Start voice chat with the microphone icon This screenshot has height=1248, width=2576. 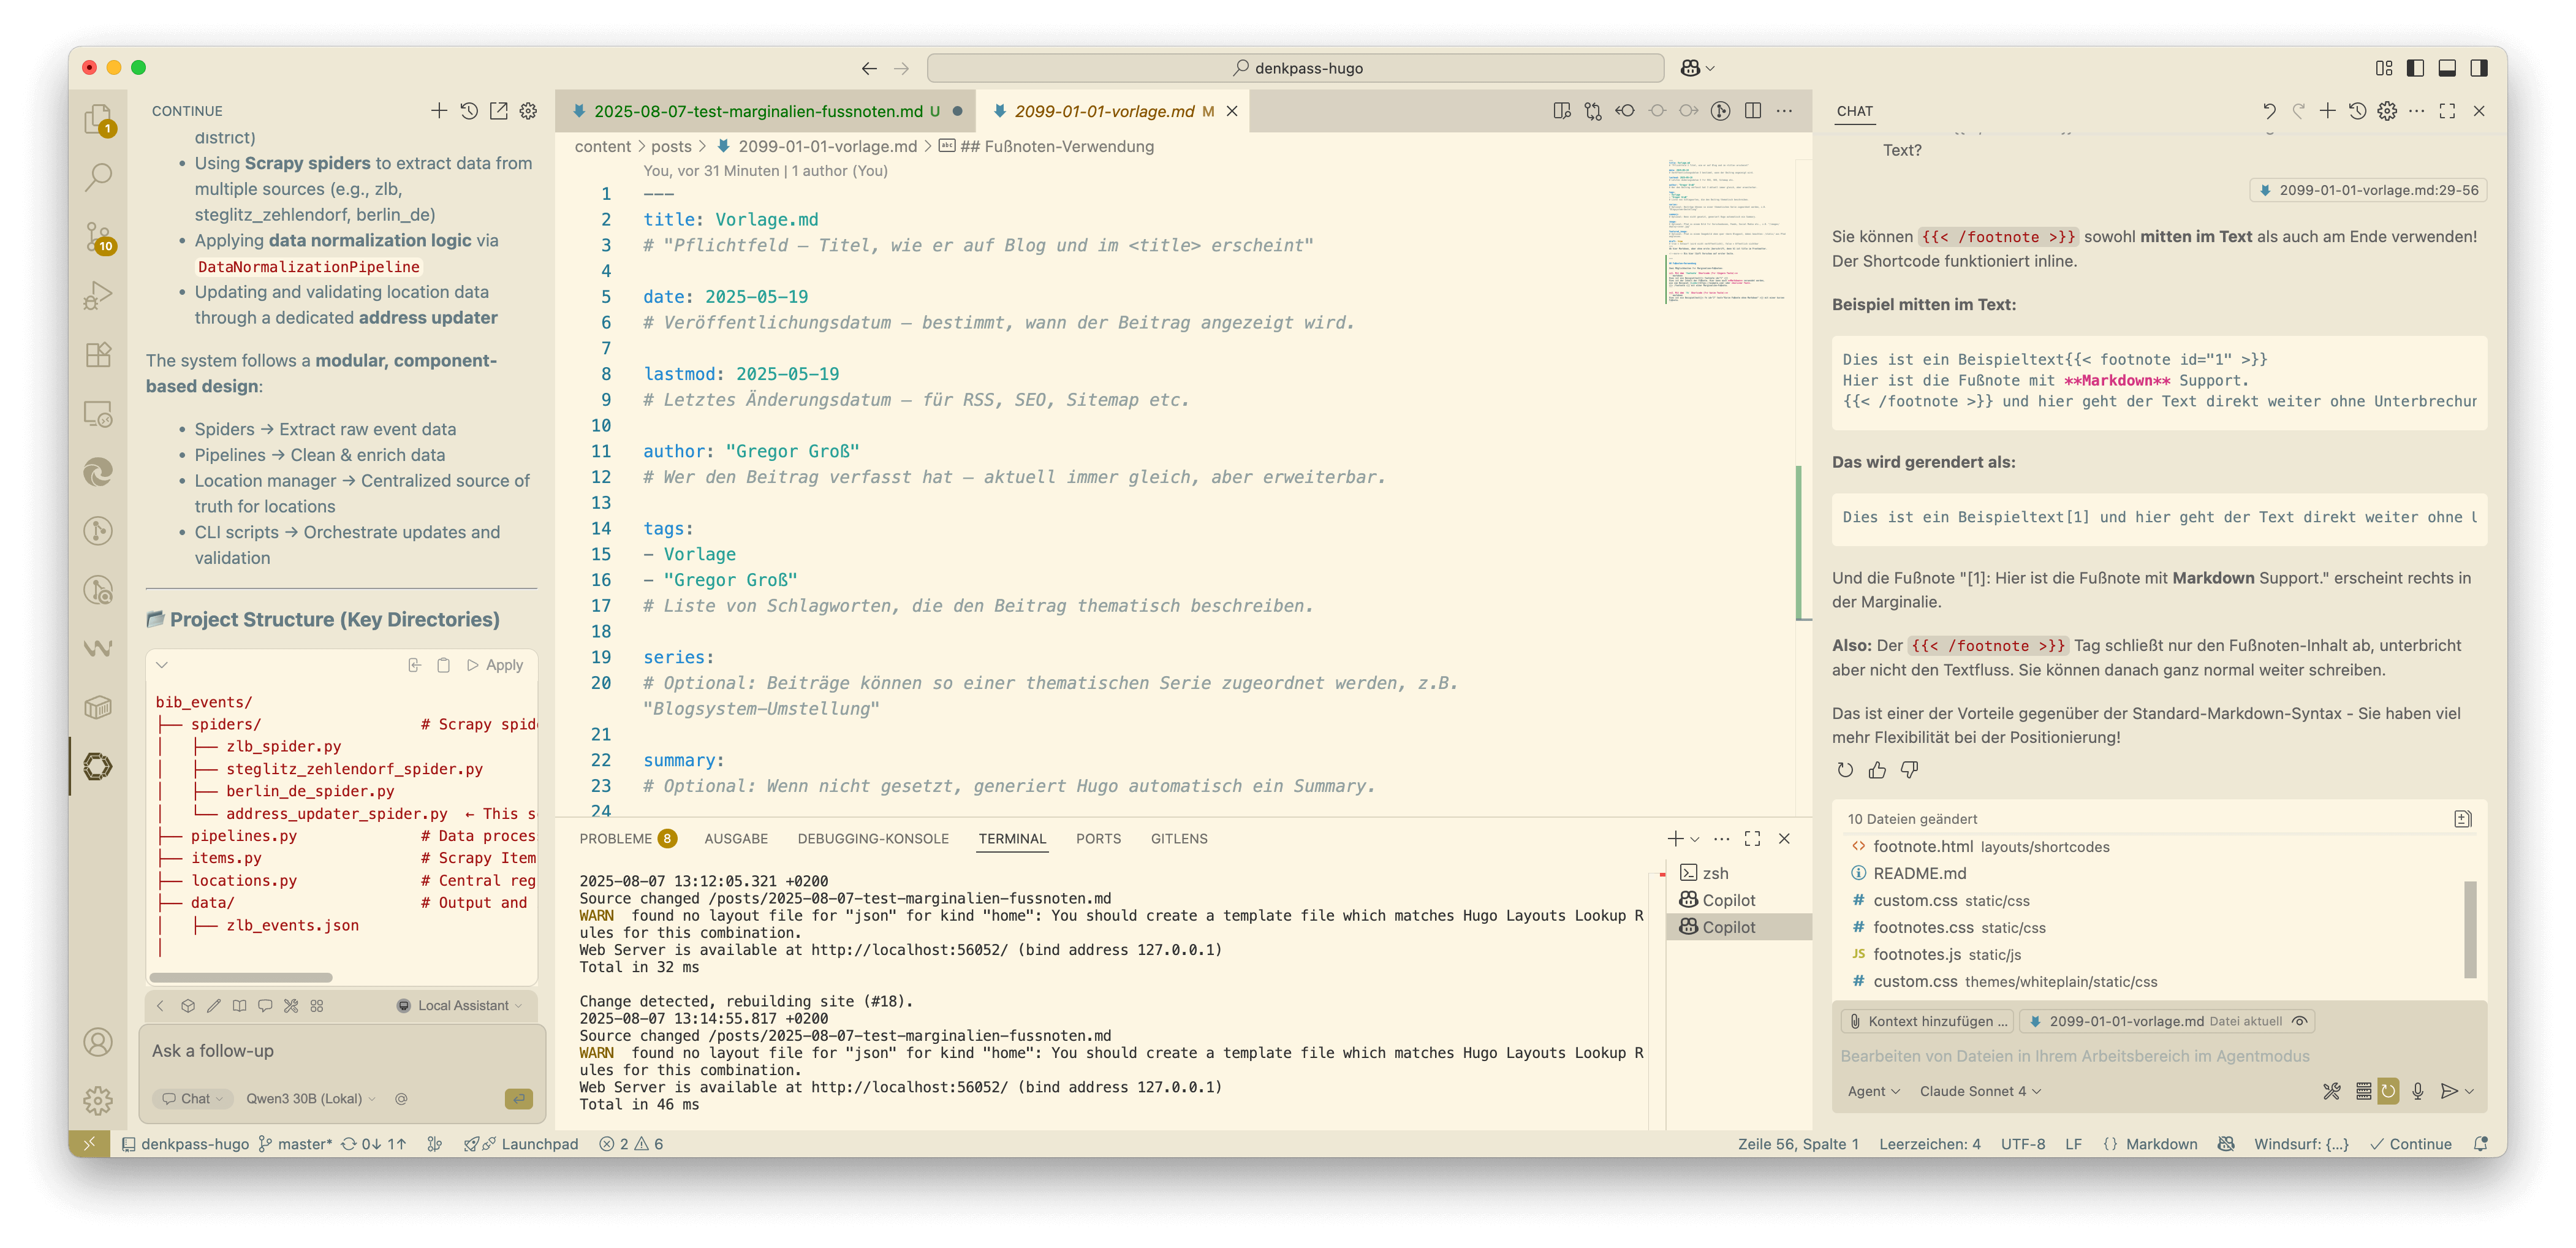(2418, 1091)
